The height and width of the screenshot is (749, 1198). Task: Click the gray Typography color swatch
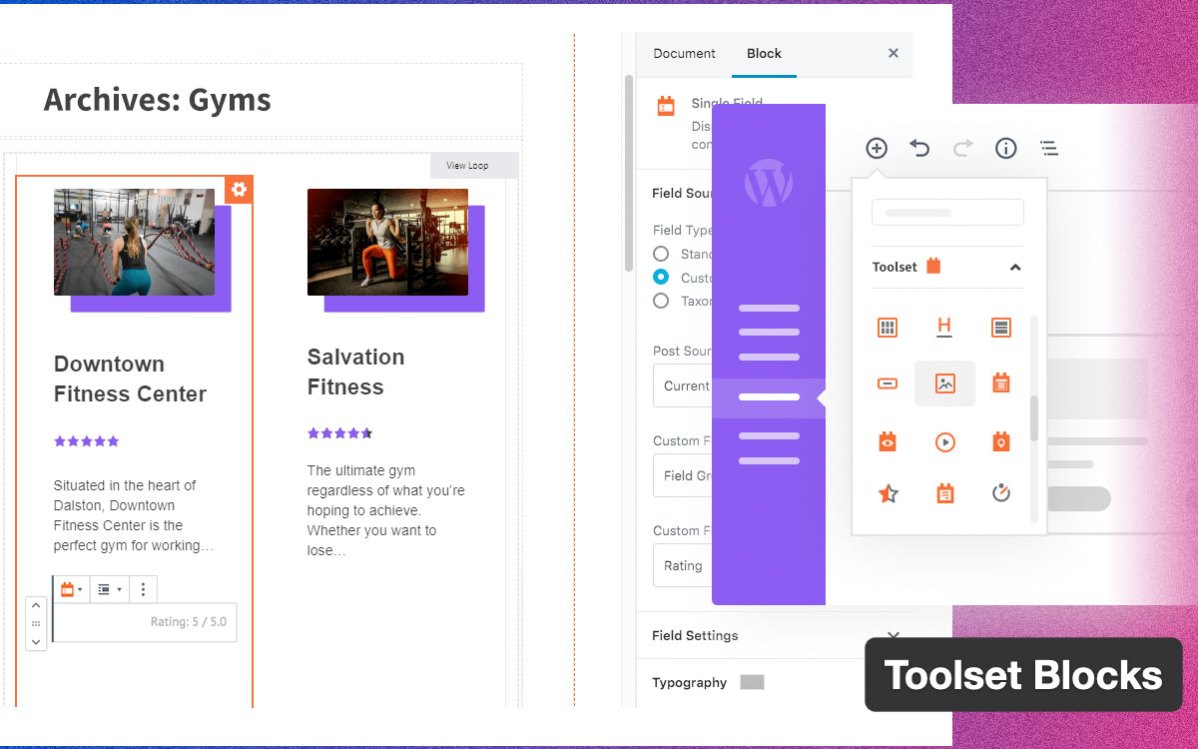[752, 683]
